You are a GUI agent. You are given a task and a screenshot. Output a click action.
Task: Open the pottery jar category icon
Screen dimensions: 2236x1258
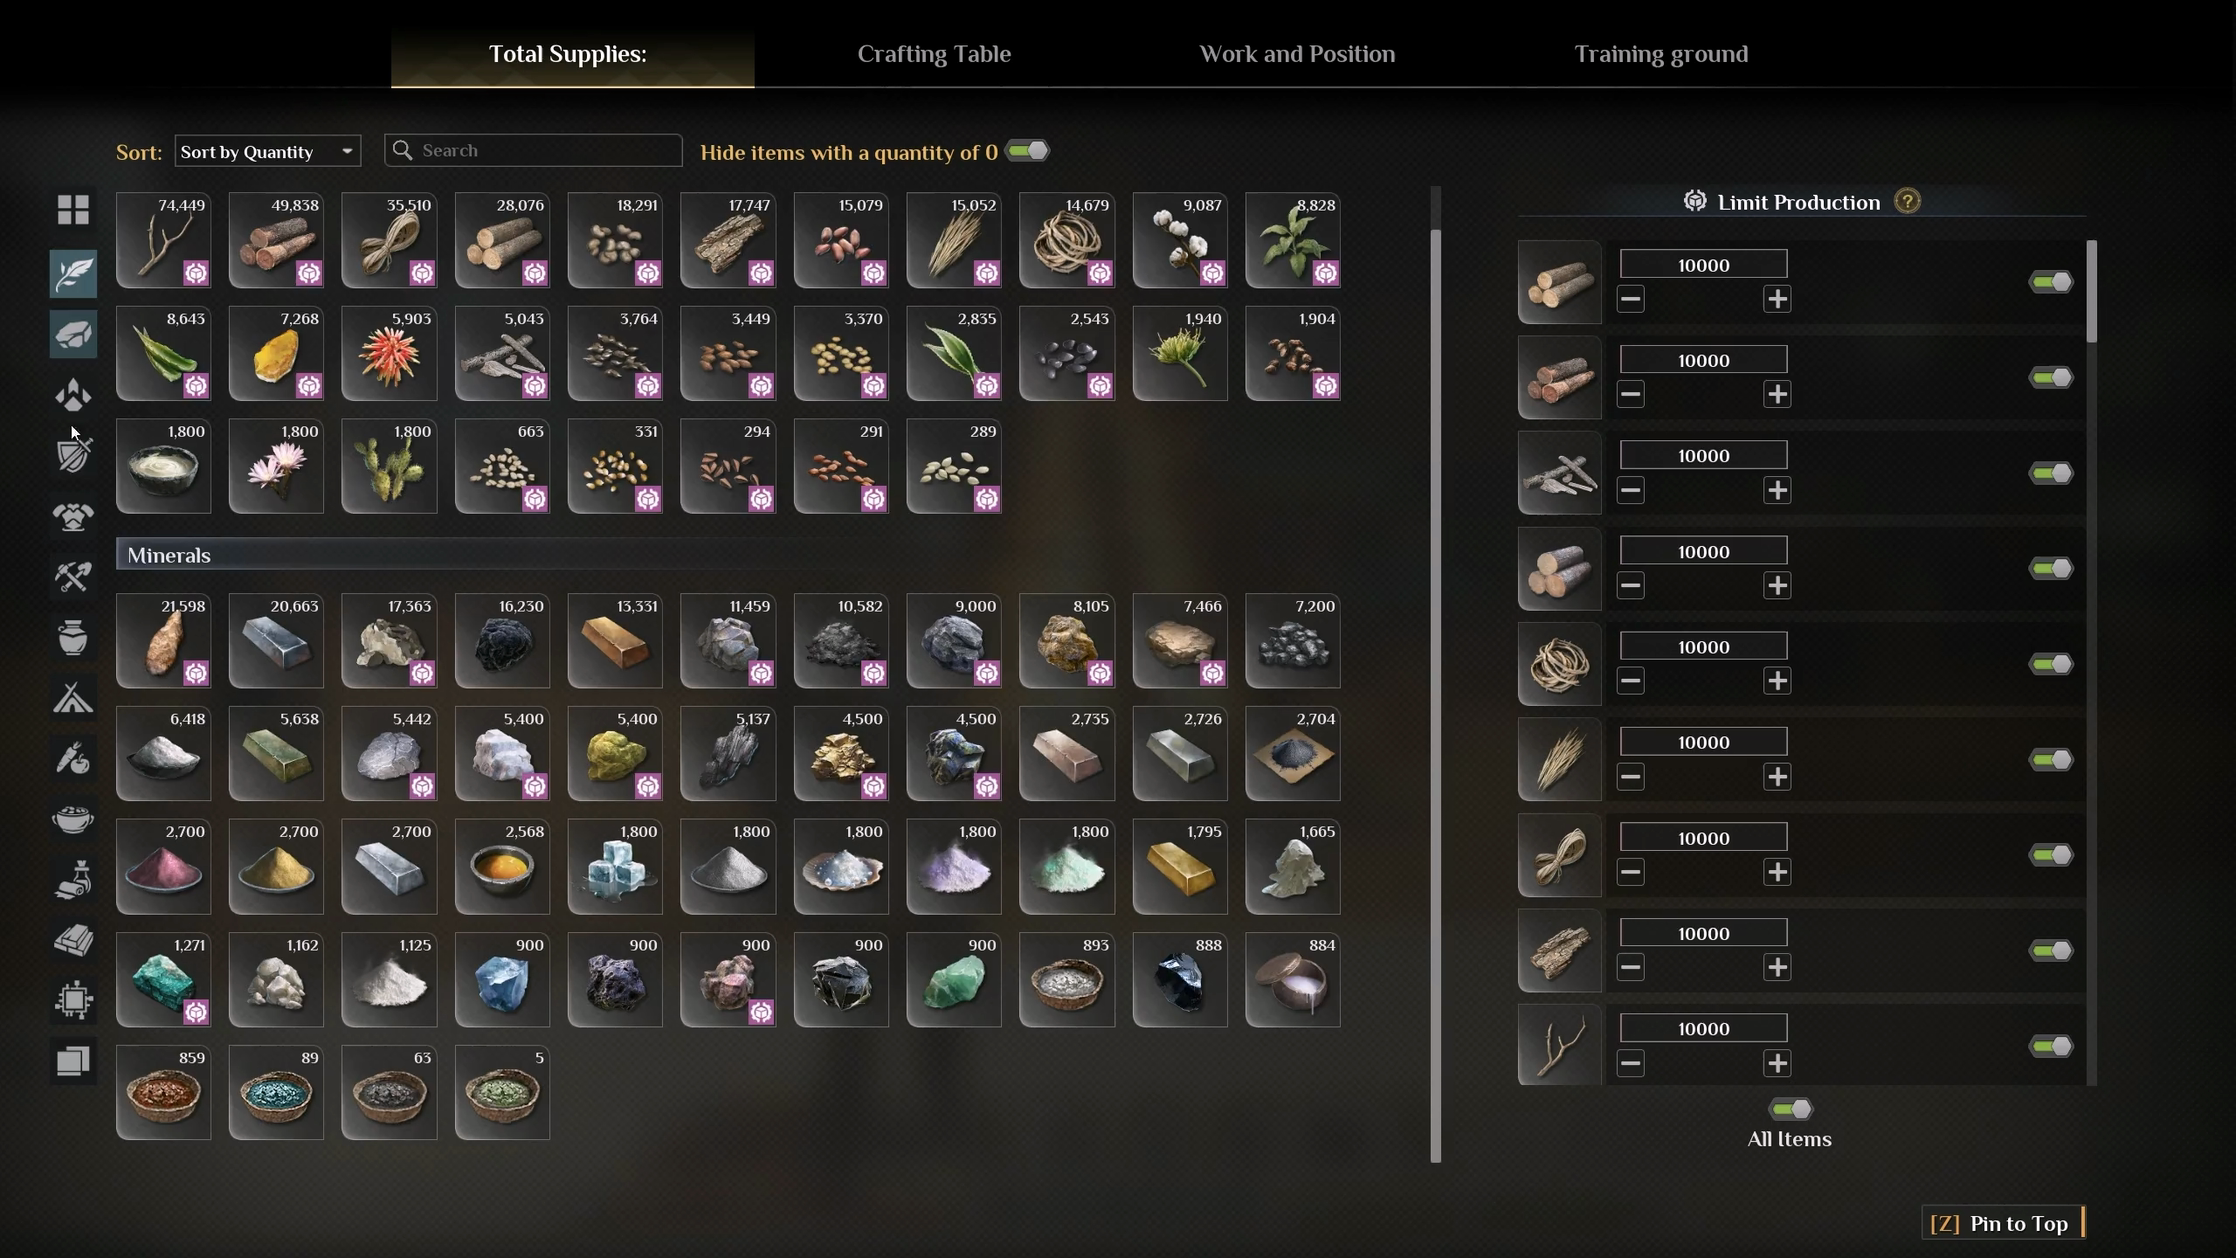(x=73, y=637)
